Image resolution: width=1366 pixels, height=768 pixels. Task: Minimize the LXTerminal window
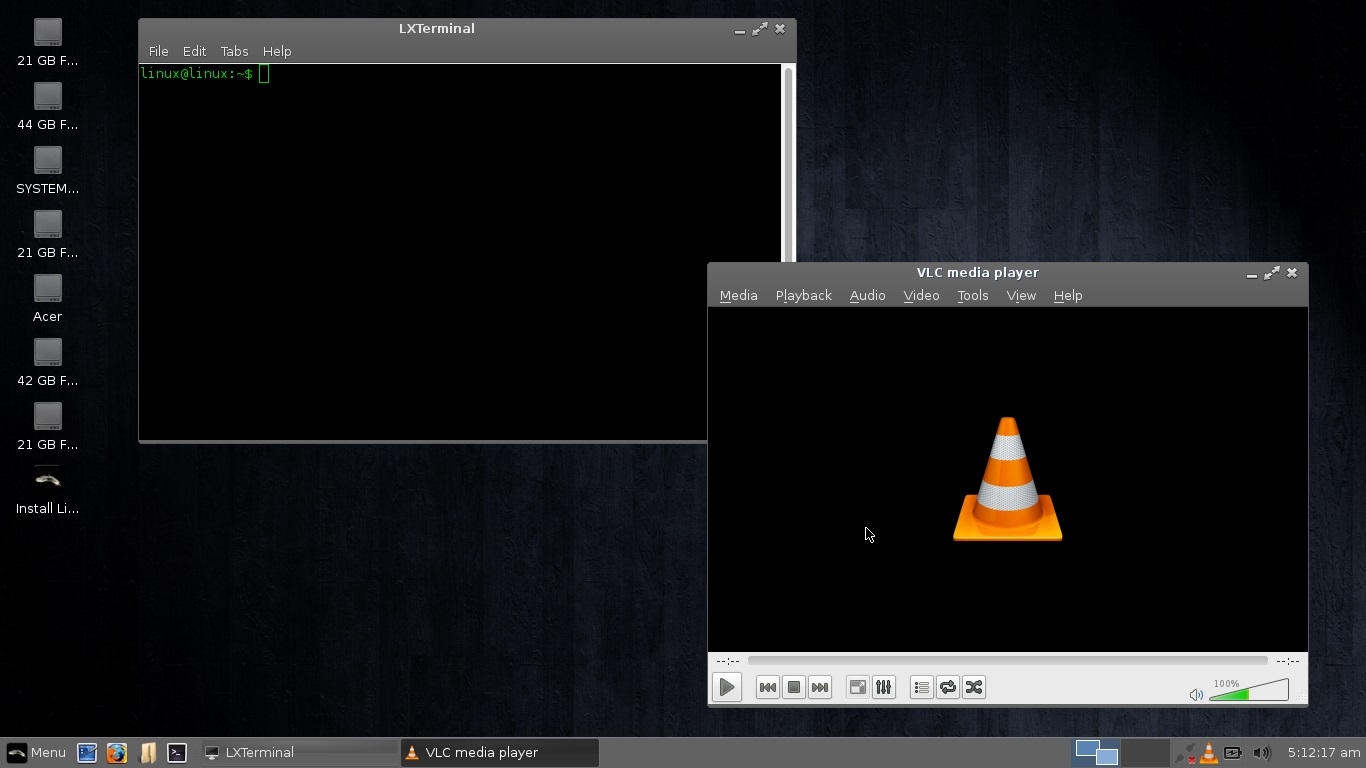point(740,30)
